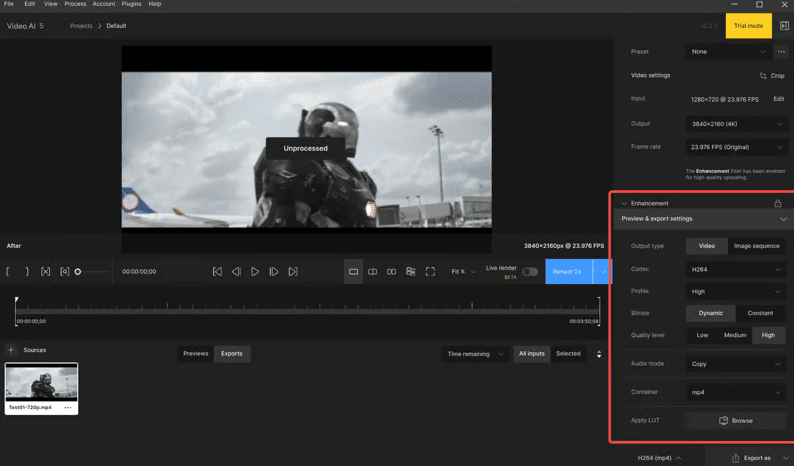The width and height of the screenshot is (794, 466).
Task: Open options menu on Test01-720p.mp4 thumbnail
Action: [68, 407]
